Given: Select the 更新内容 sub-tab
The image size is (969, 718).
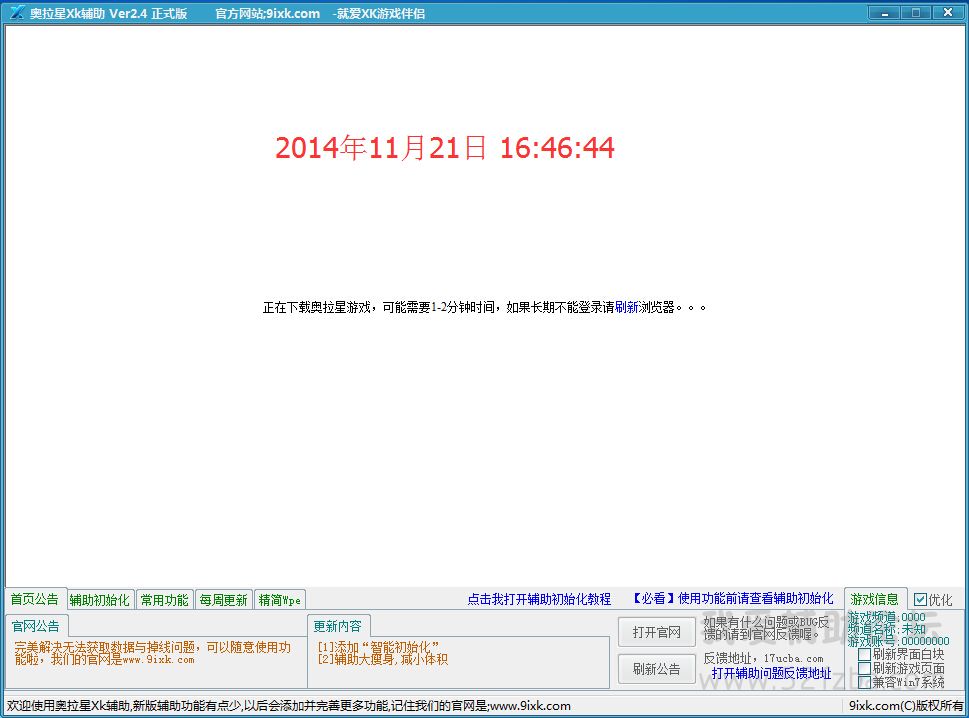Looking at the screenshot, I should coord(337,626).
